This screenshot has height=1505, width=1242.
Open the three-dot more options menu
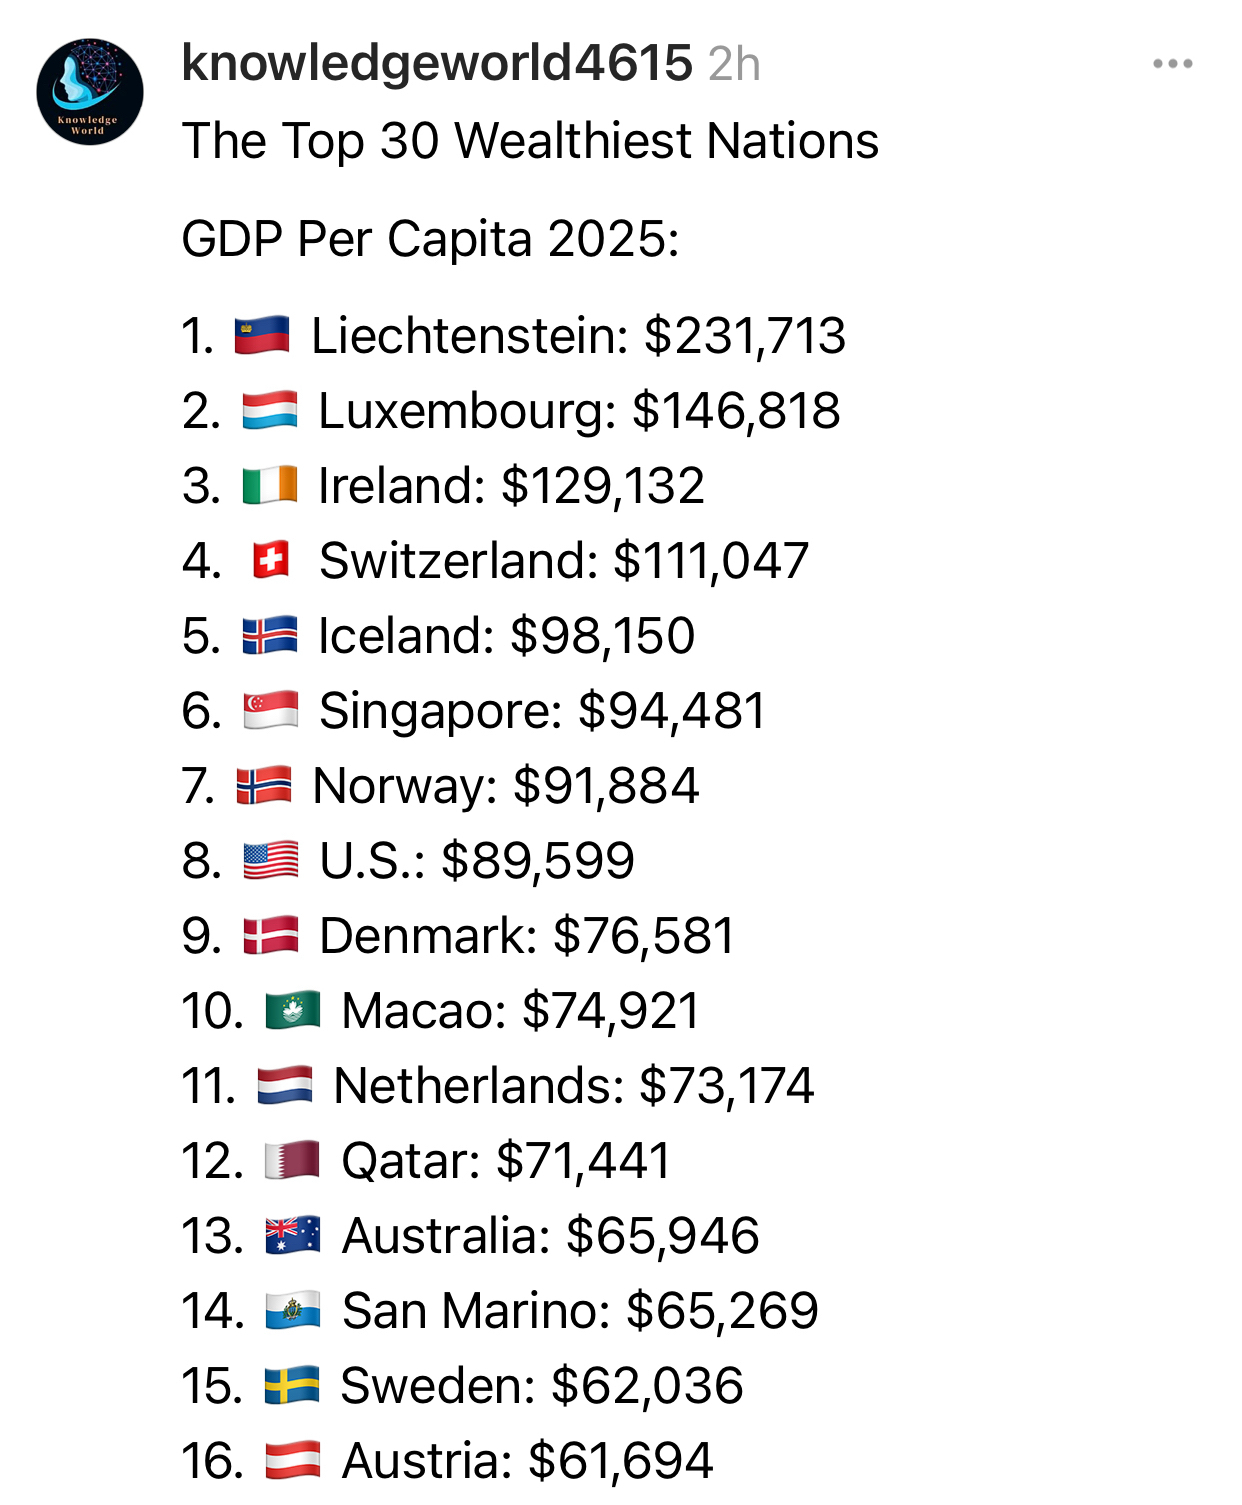point(1172,64)
